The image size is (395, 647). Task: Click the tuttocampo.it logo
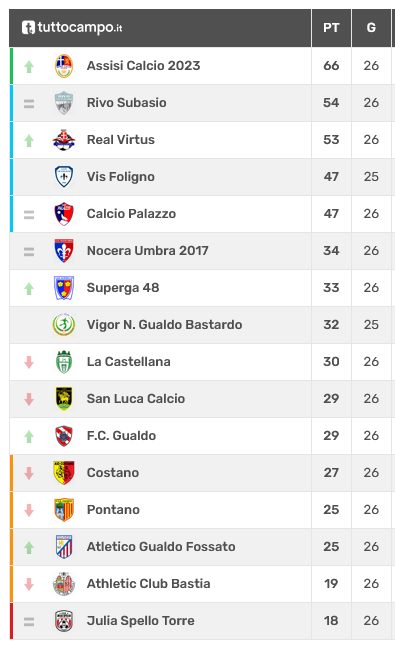pos(72,28)
